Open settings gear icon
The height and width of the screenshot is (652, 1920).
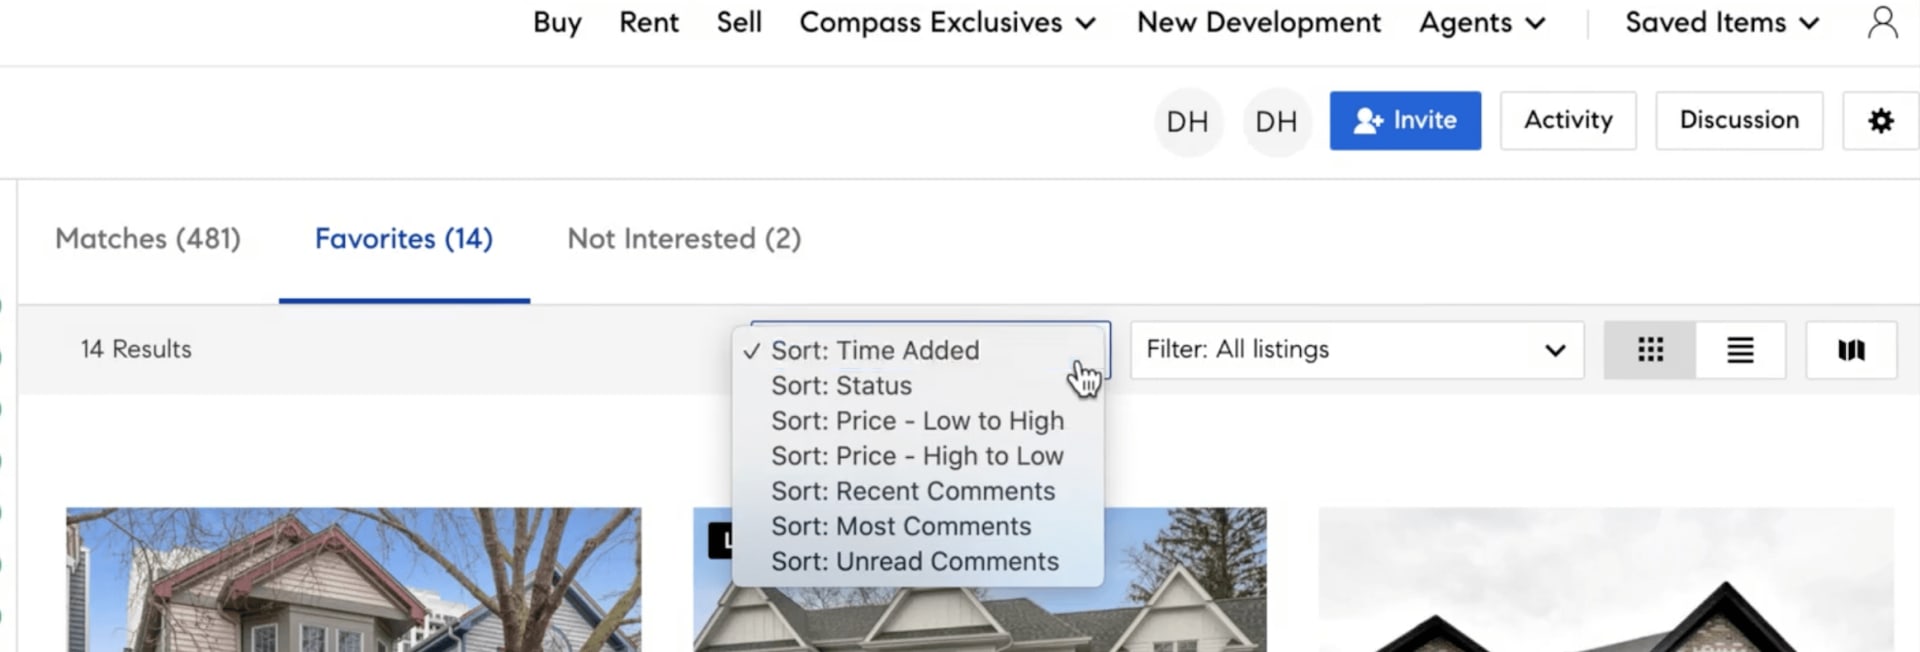tap(1880, 121)
